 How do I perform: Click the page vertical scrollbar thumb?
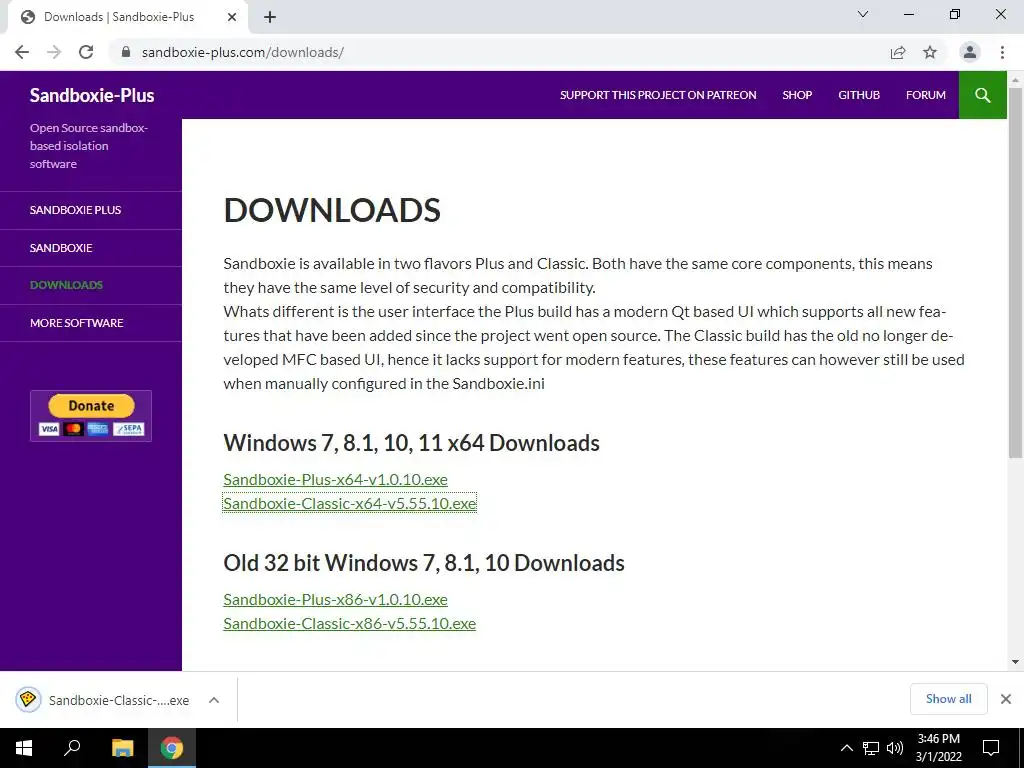pyautogui.click(x=1015, y=273)
